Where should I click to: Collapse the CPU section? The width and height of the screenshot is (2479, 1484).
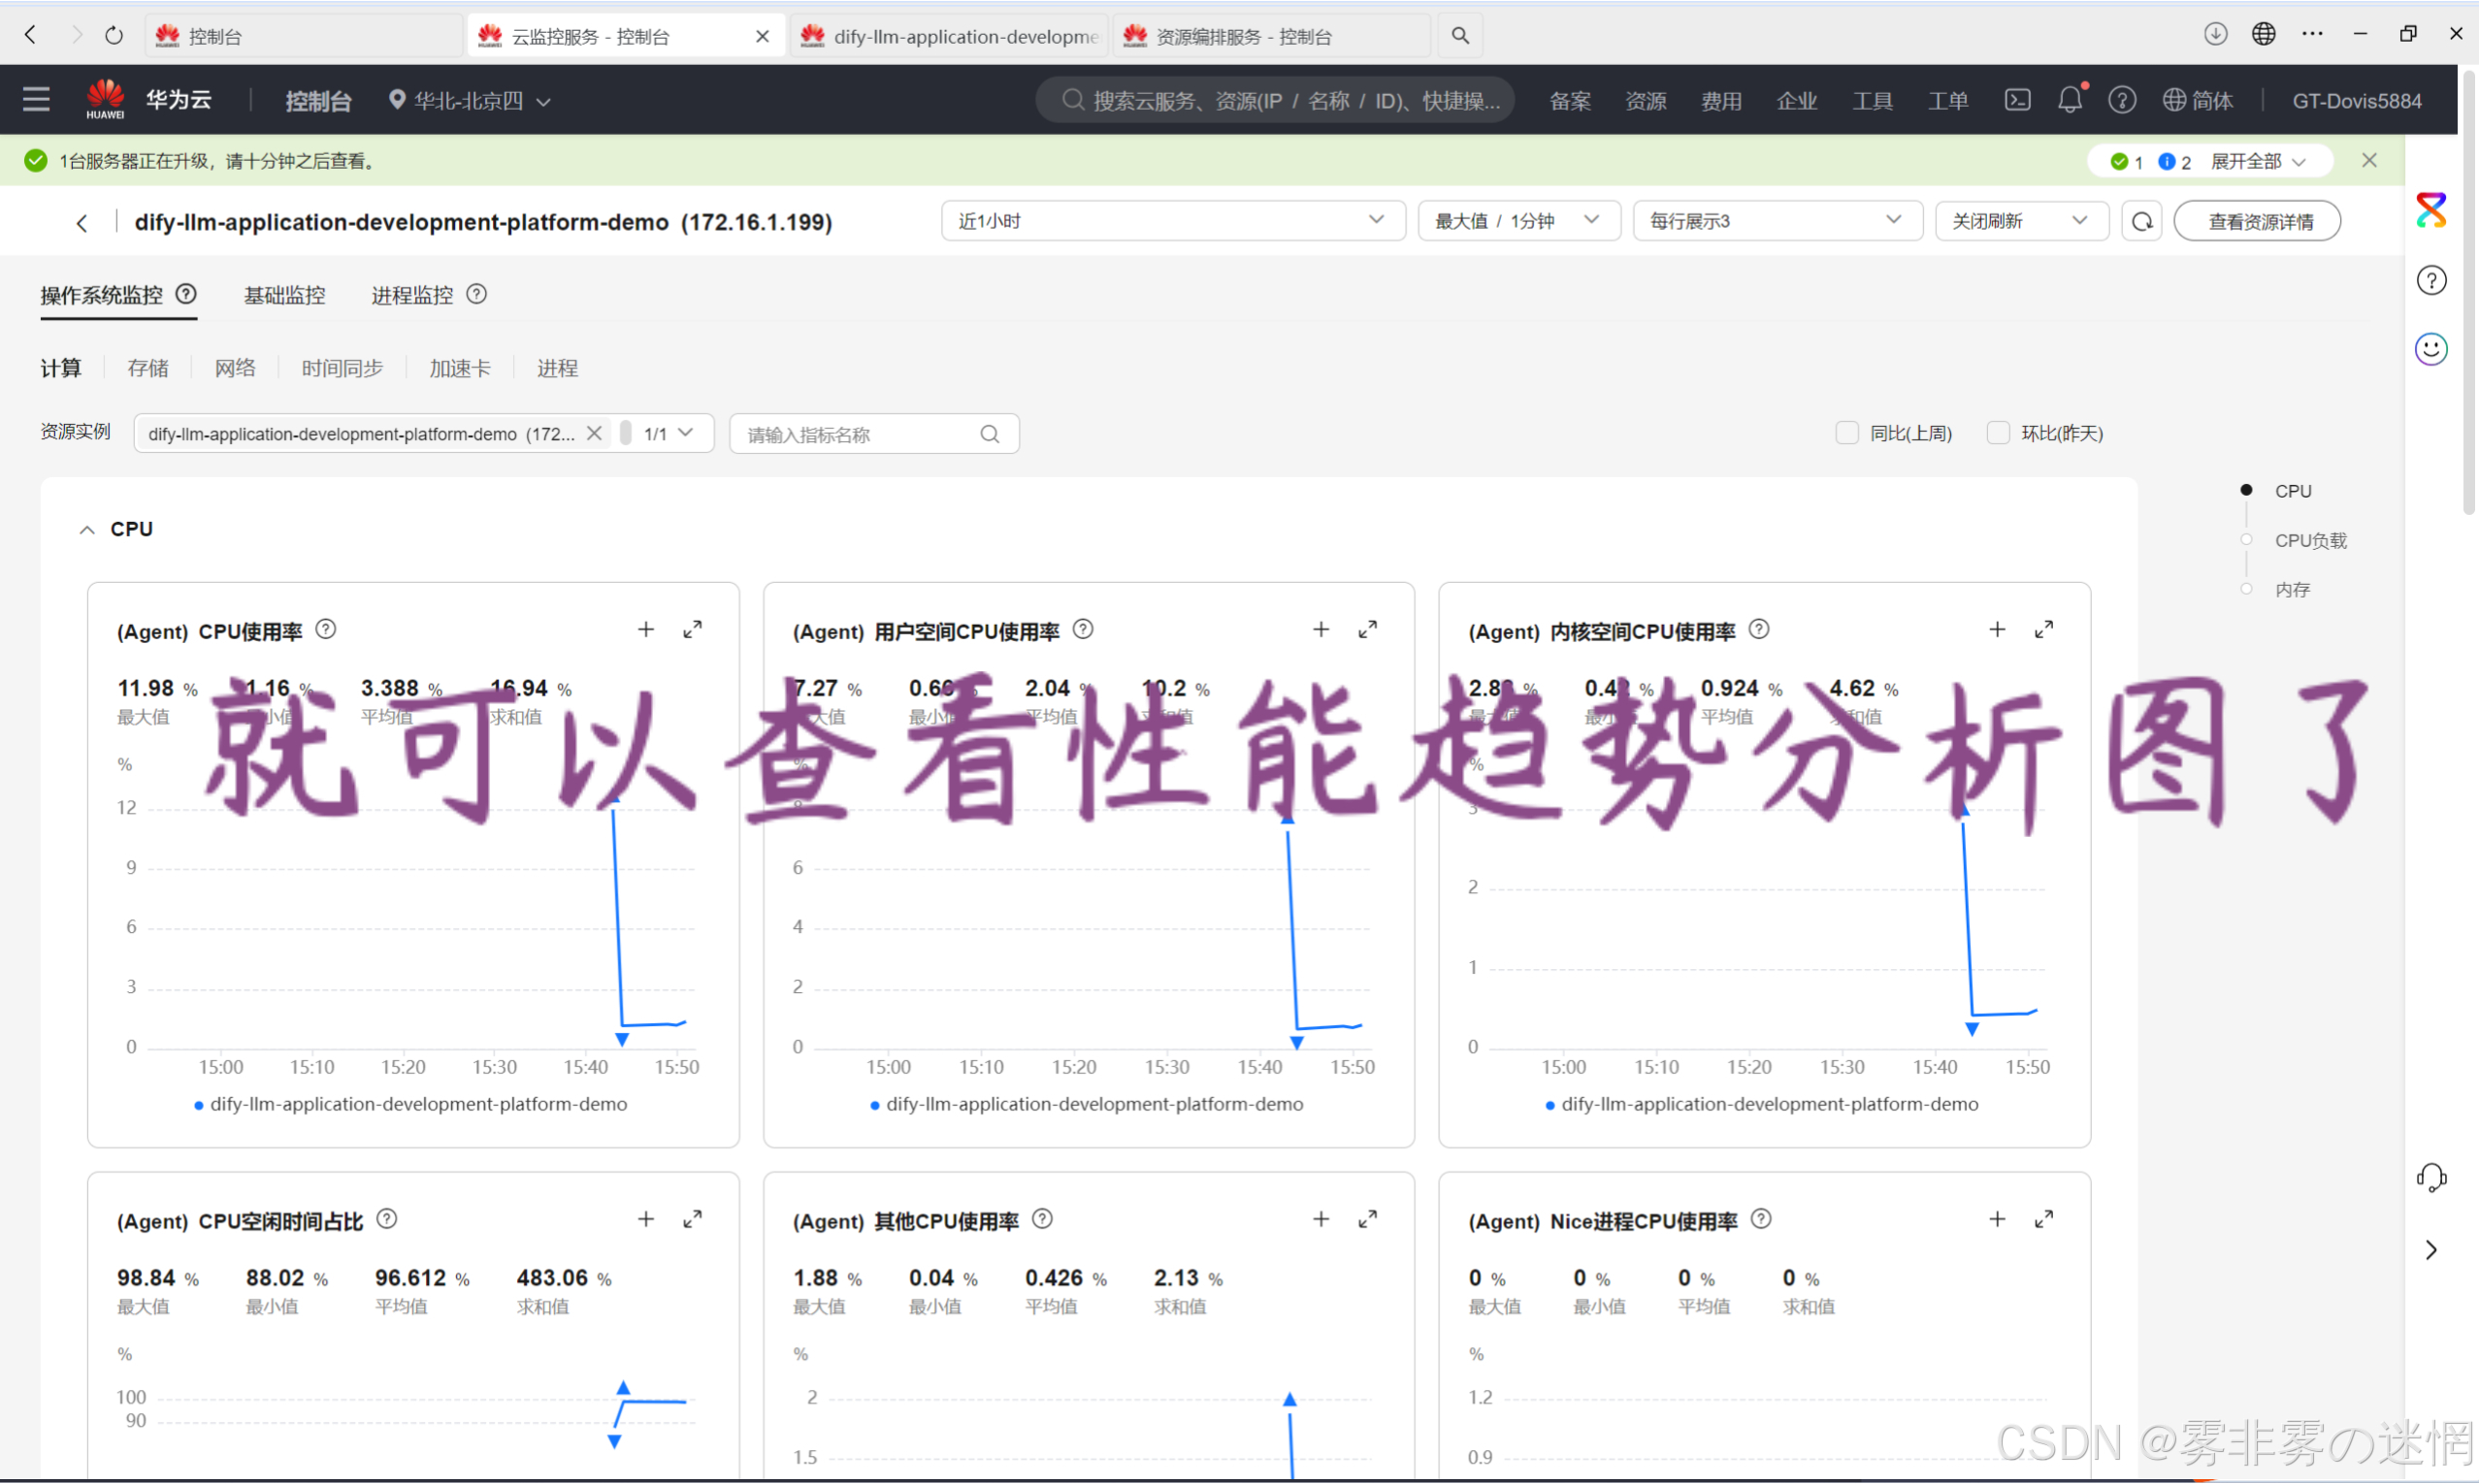87,529
